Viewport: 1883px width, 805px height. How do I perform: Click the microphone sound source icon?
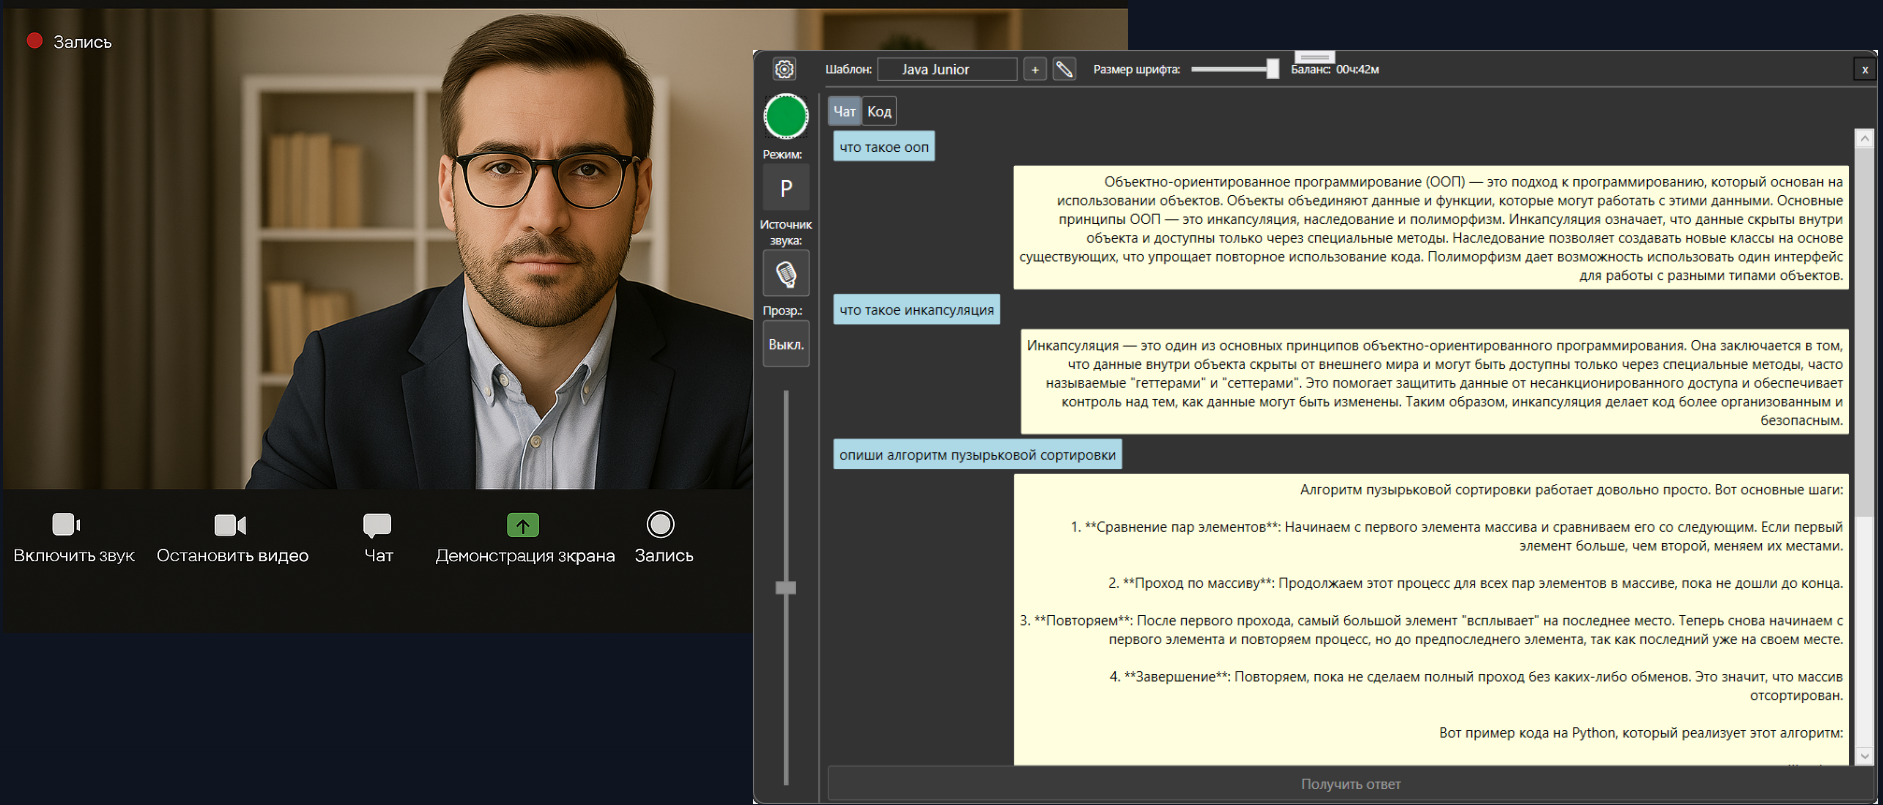(786, 273)
